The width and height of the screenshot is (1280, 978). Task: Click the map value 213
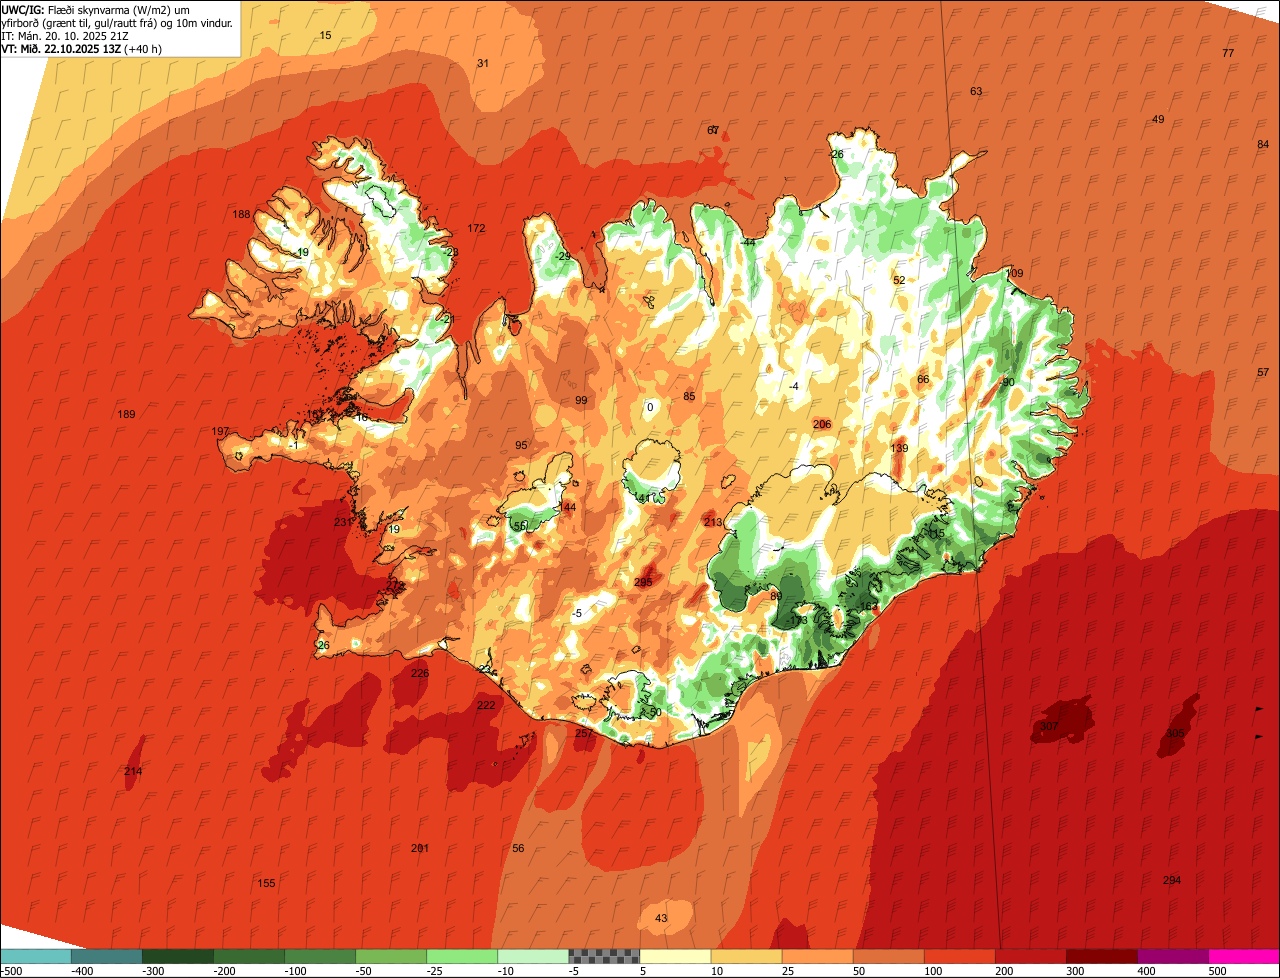click(713, 522)
